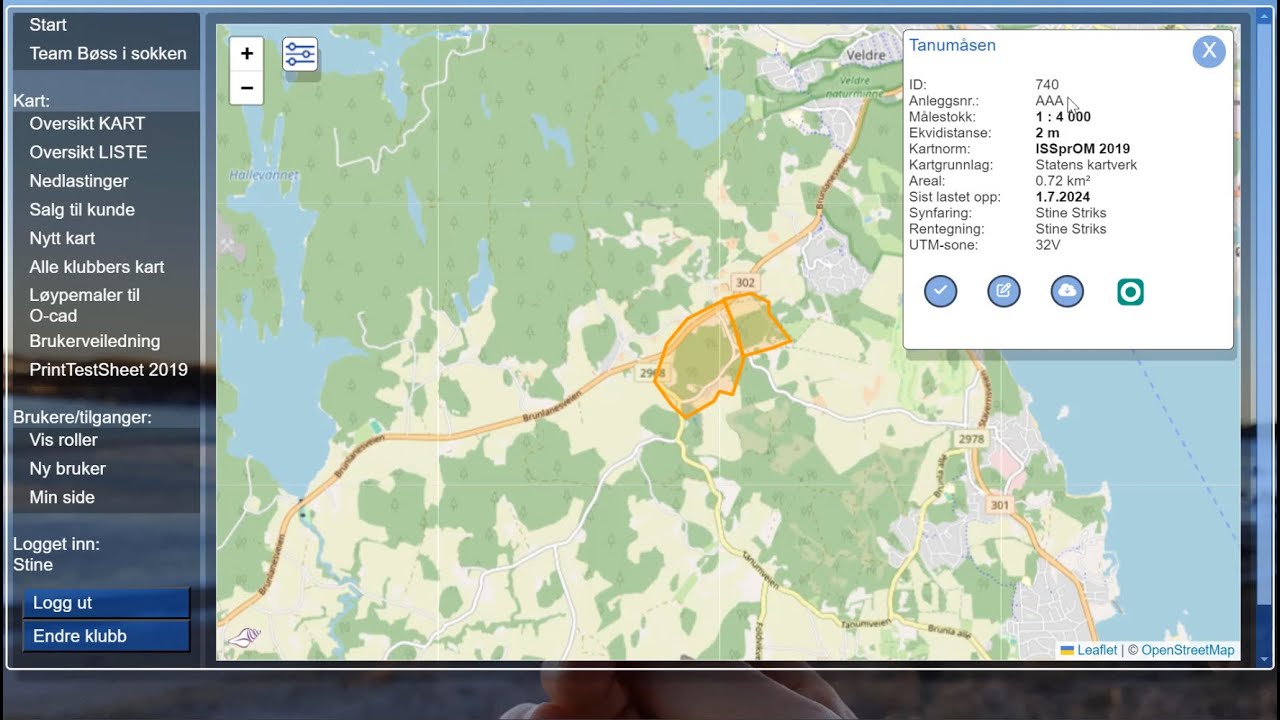Image resolution: width=1280 pixels, height=720 pixels.
Task: Open PrintTestSheet 2019
Action: coord(106,370)
